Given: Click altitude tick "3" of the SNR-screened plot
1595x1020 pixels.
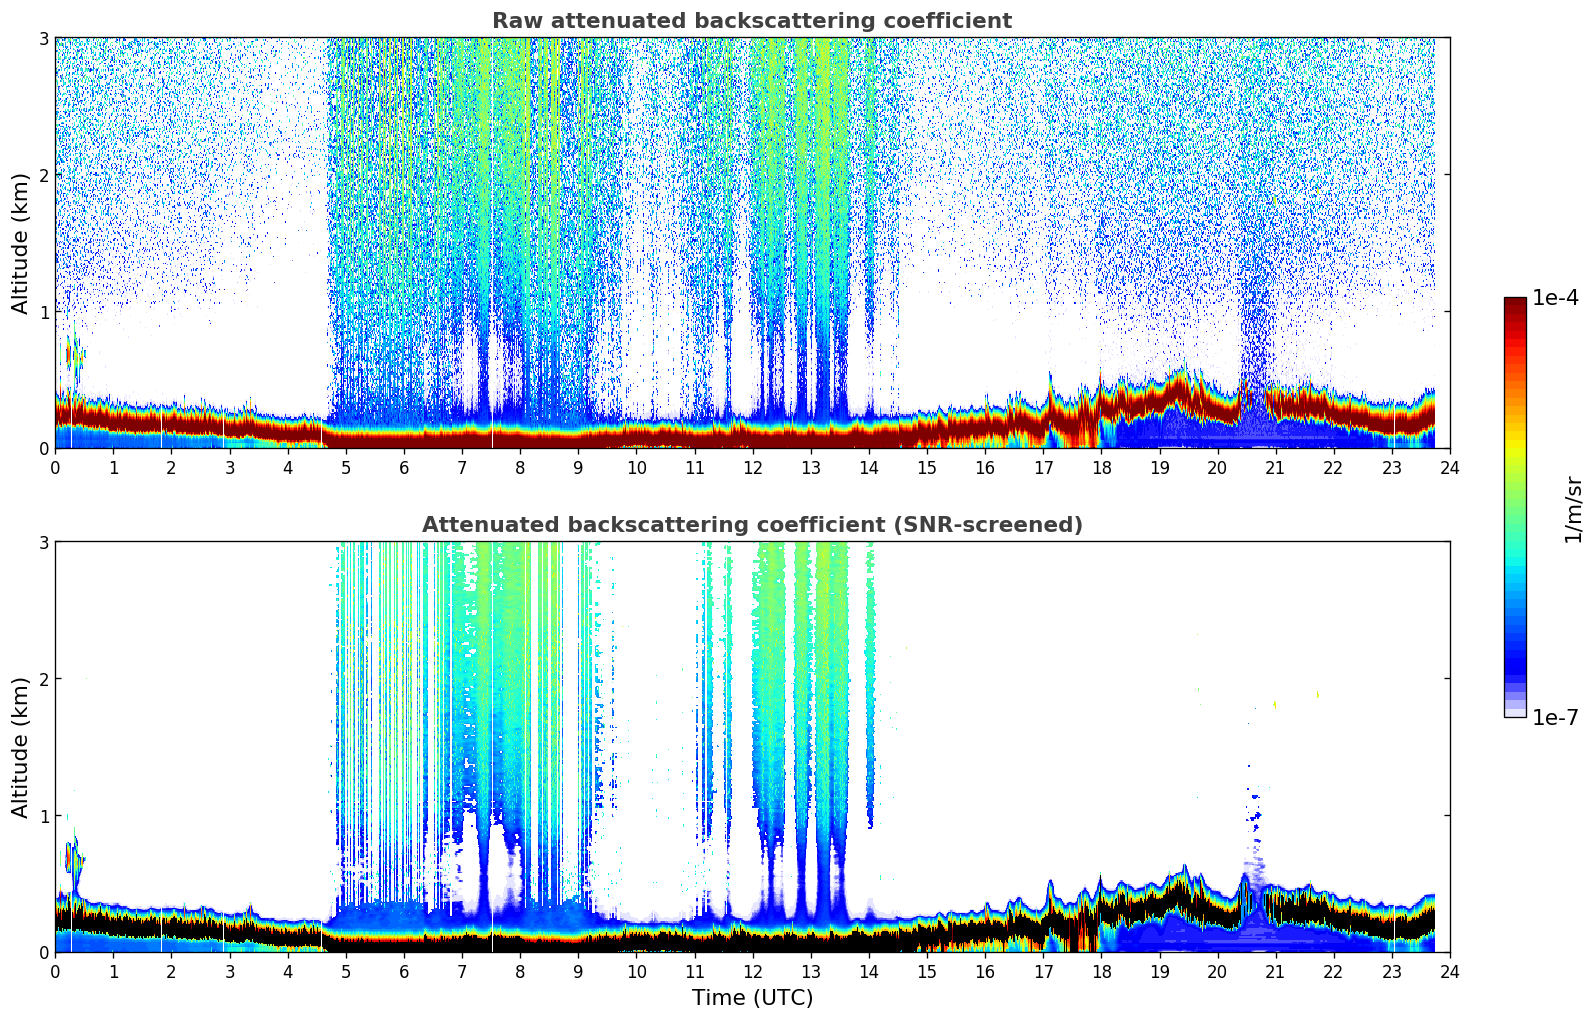Looking at the screenshot, I should 44,542.
